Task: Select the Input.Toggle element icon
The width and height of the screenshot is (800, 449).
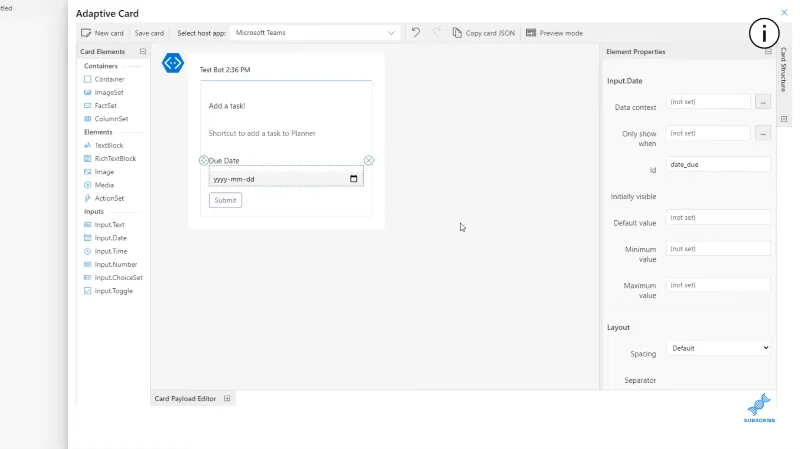Action: (x=87, y=291)
